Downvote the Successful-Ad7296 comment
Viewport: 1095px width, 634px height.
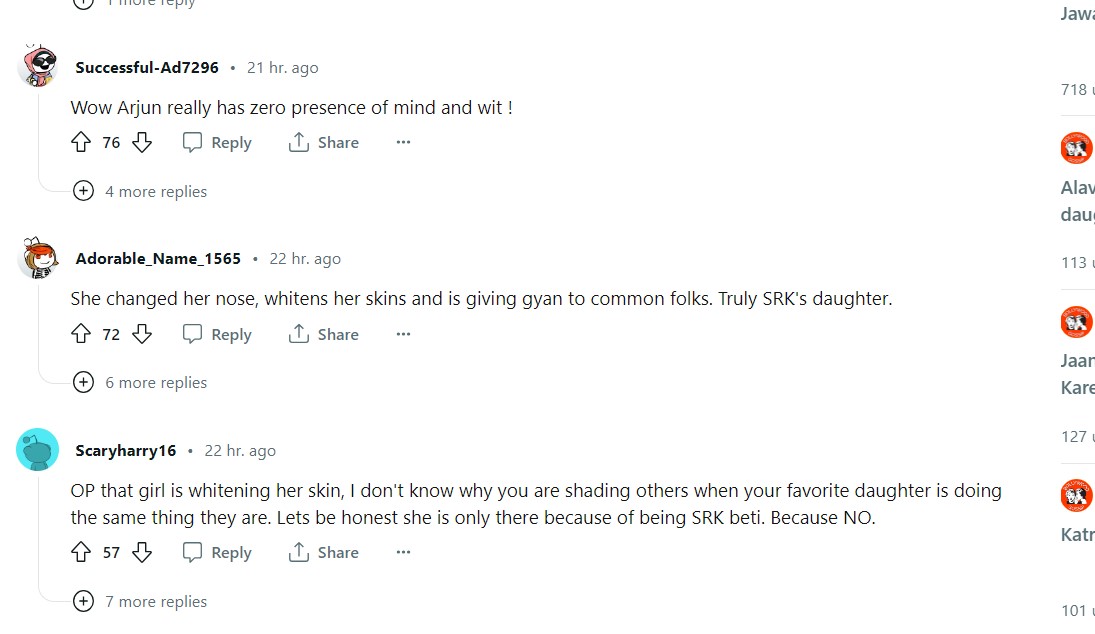pos(142,143)
